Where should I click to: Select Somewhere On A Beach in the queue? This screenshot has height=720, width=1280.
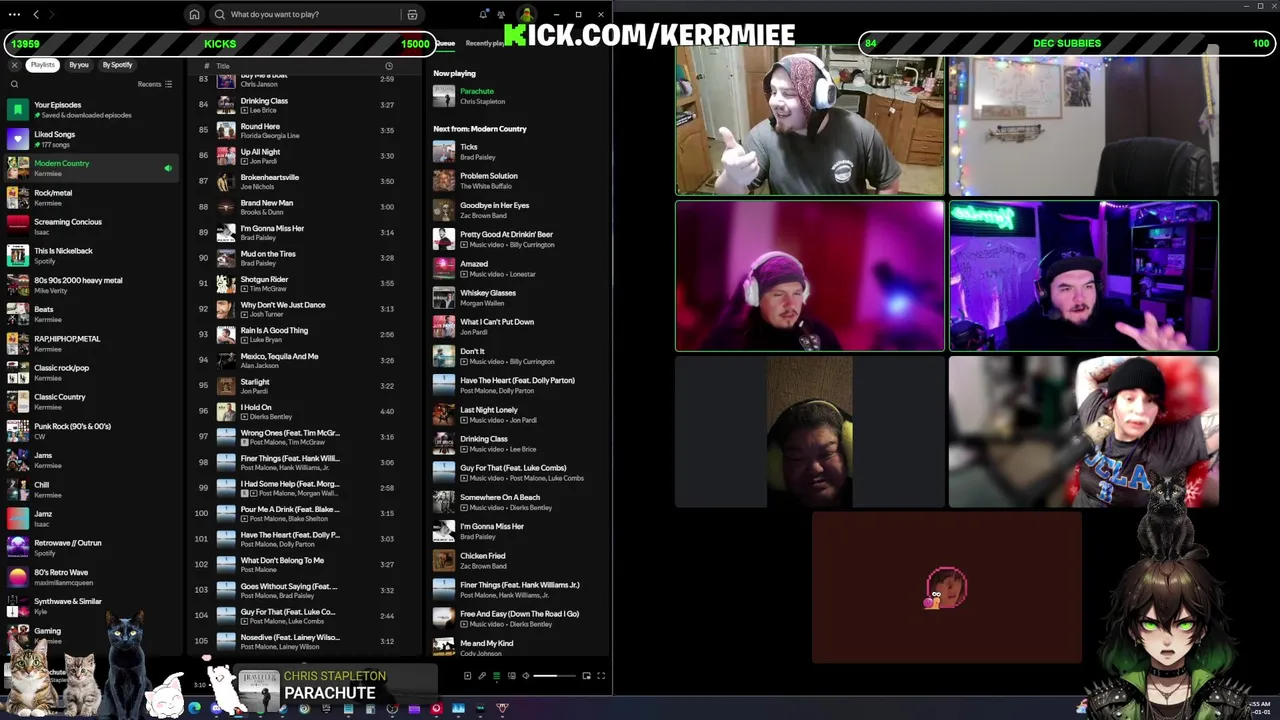518,502
